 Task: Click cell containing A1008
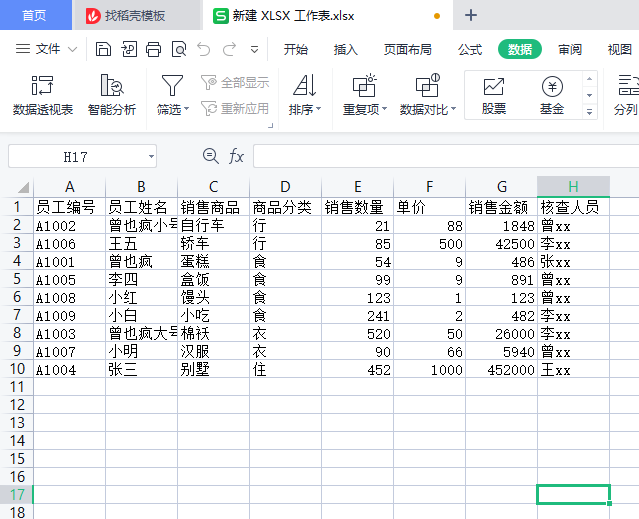point(69,297)
